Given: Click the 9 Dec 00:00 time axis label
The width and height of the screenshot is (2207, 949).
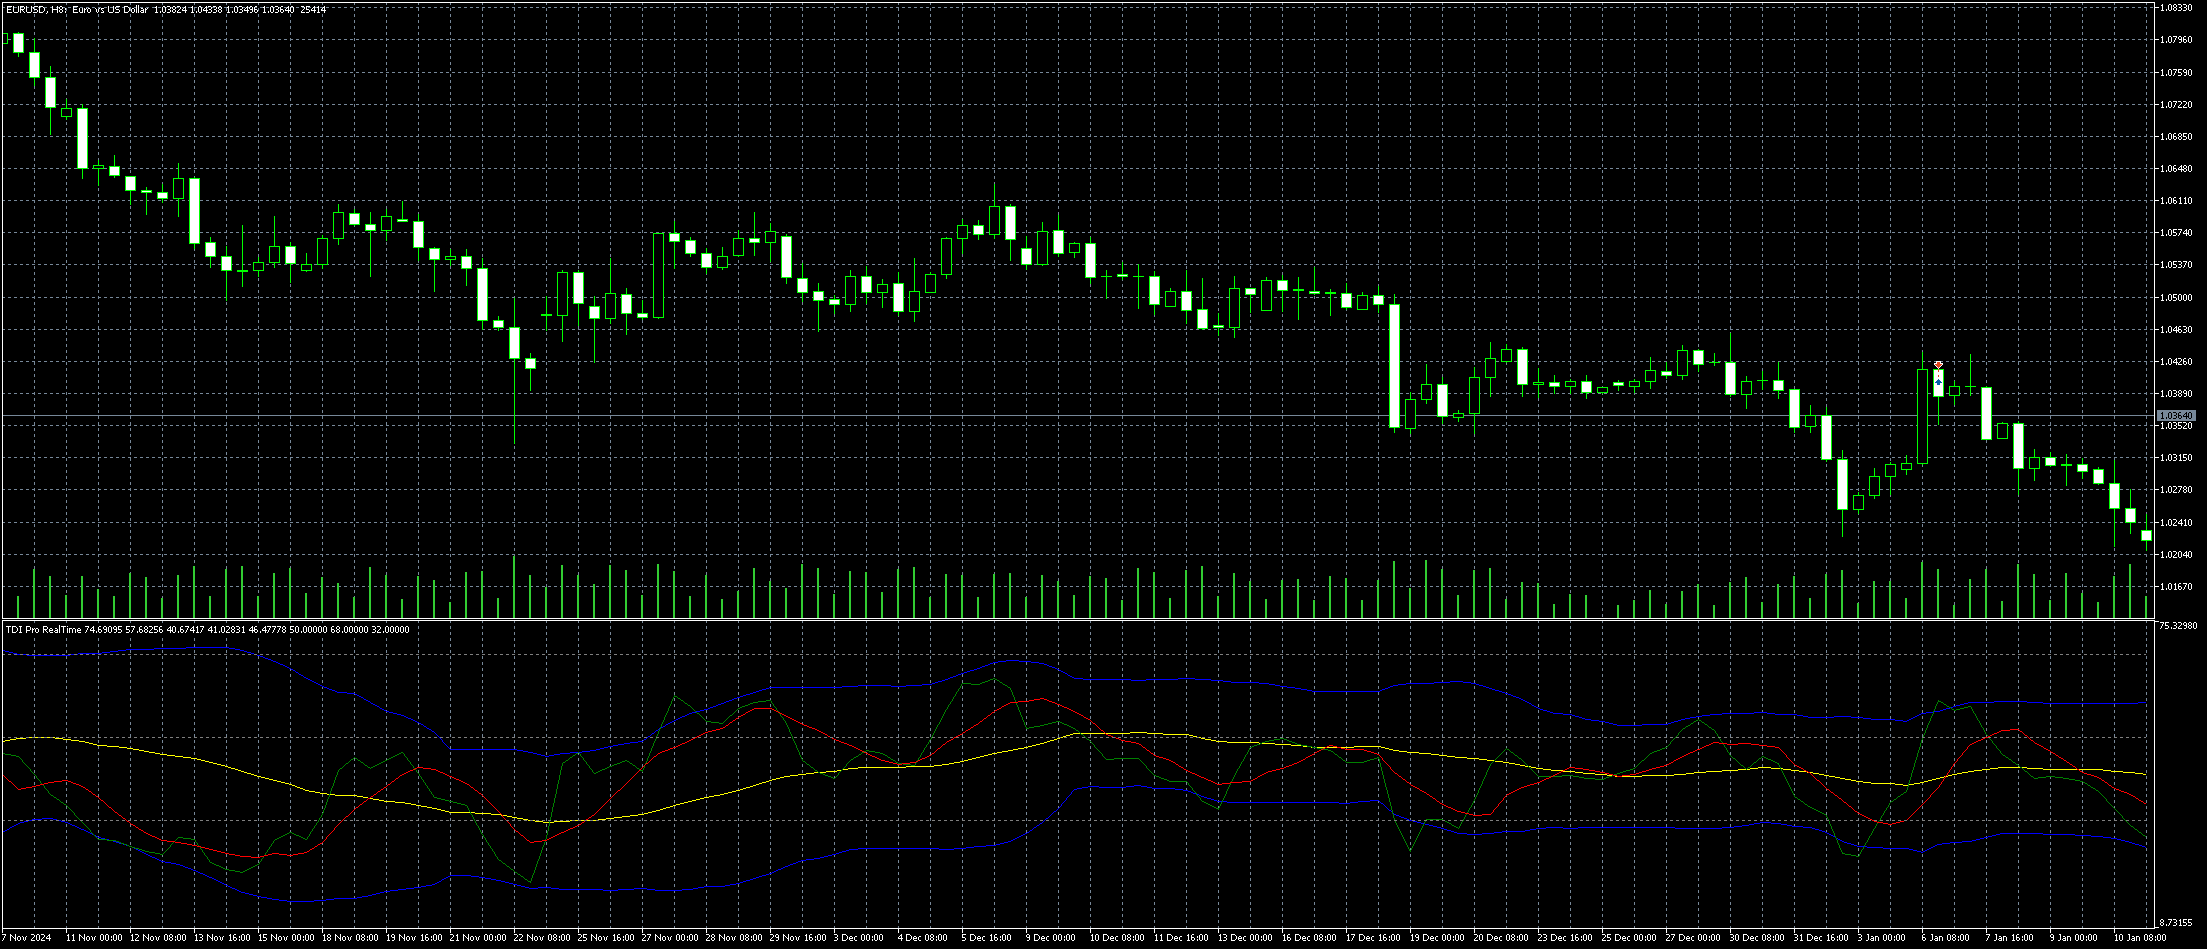Looking at the screenshot, I should (x=1051, y=938).
